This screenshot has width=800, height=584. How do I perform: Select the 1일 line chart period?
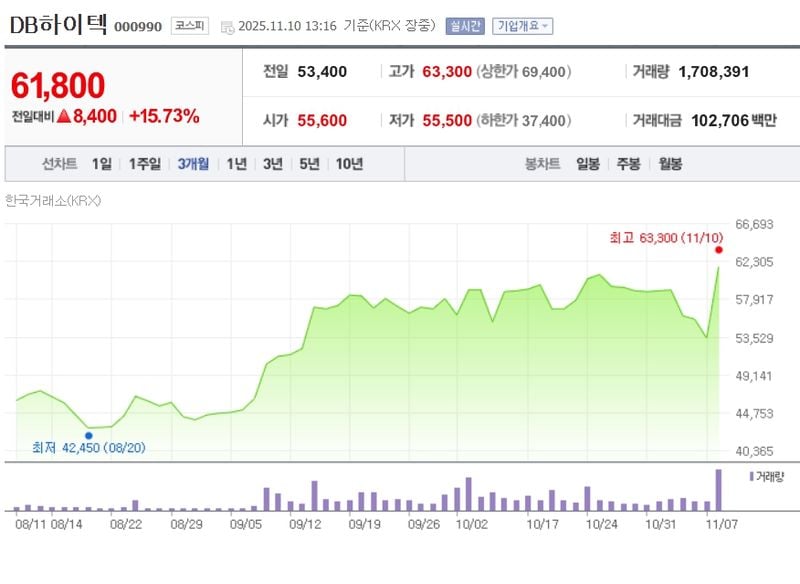point(102,164)
